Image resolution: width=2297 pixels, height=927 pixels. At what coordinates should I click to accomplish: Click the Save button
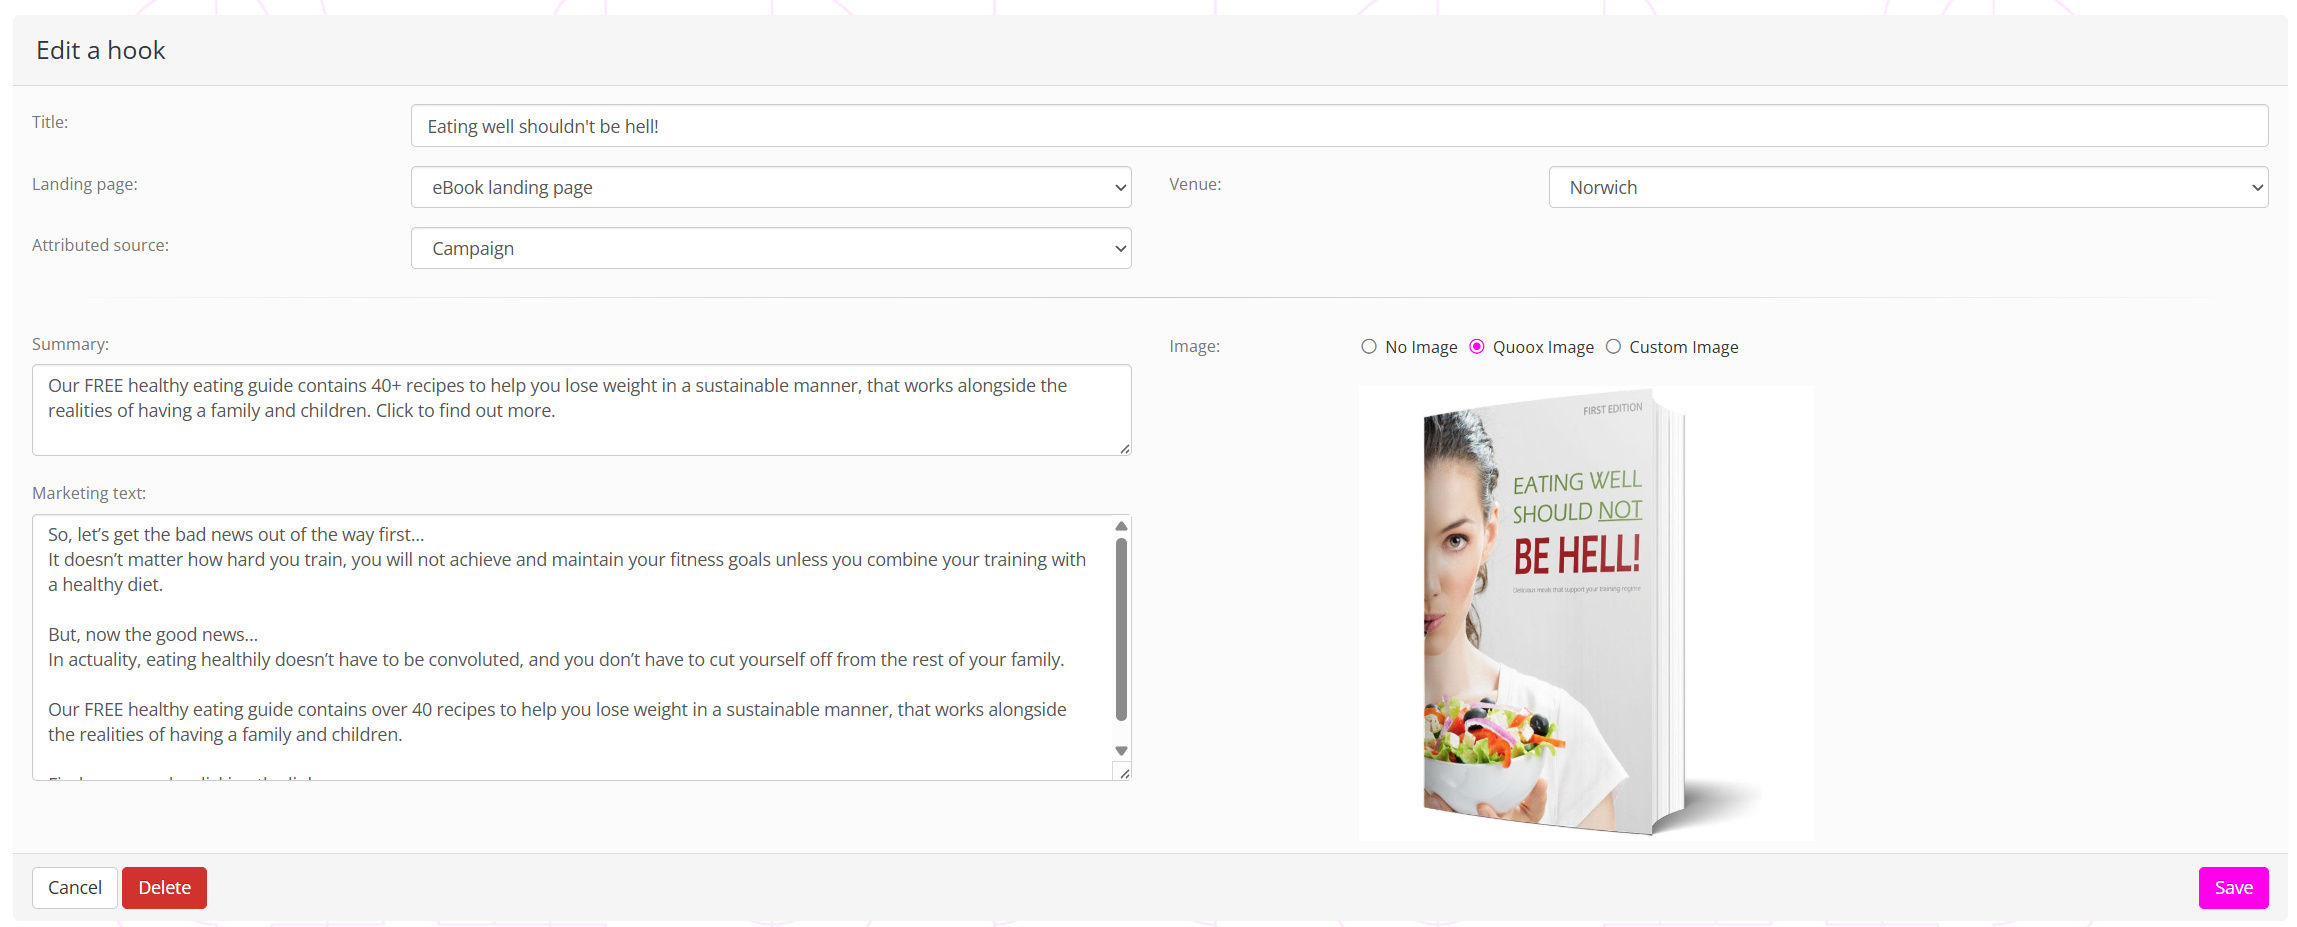[x=2232, y=888]
